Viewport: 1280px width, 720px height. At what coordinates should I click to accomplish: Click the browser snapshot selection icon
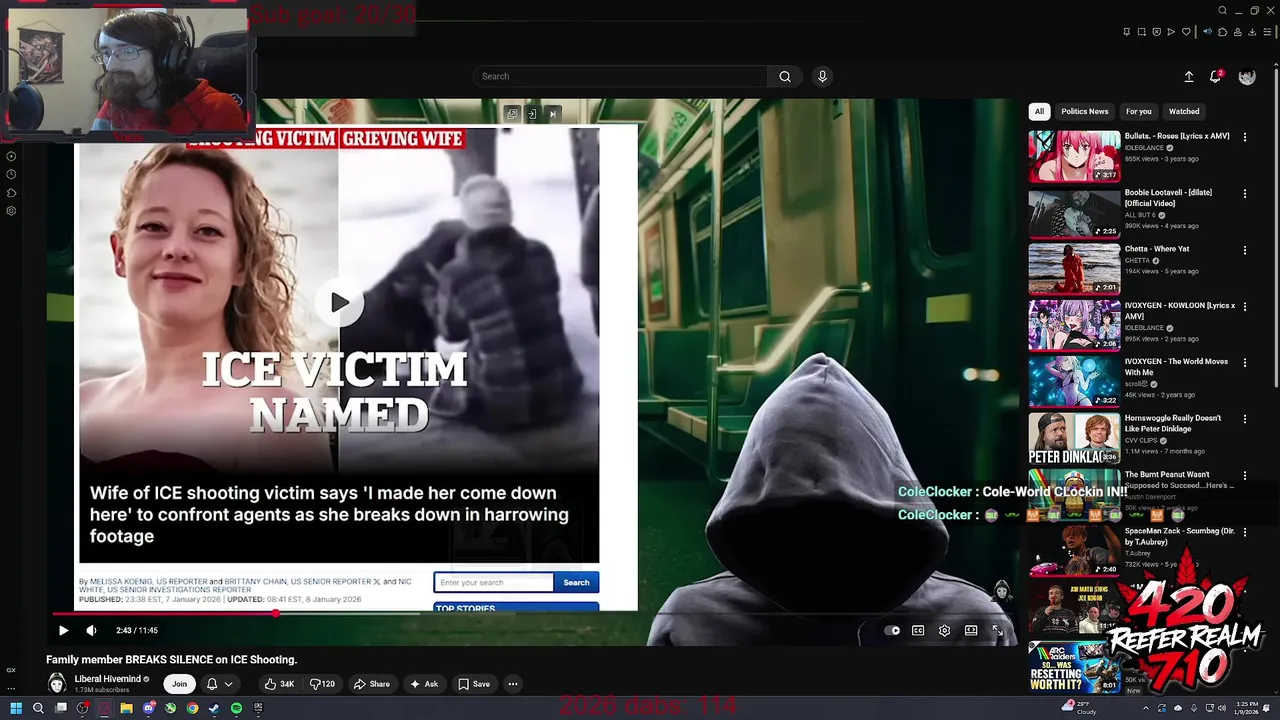1141,32
